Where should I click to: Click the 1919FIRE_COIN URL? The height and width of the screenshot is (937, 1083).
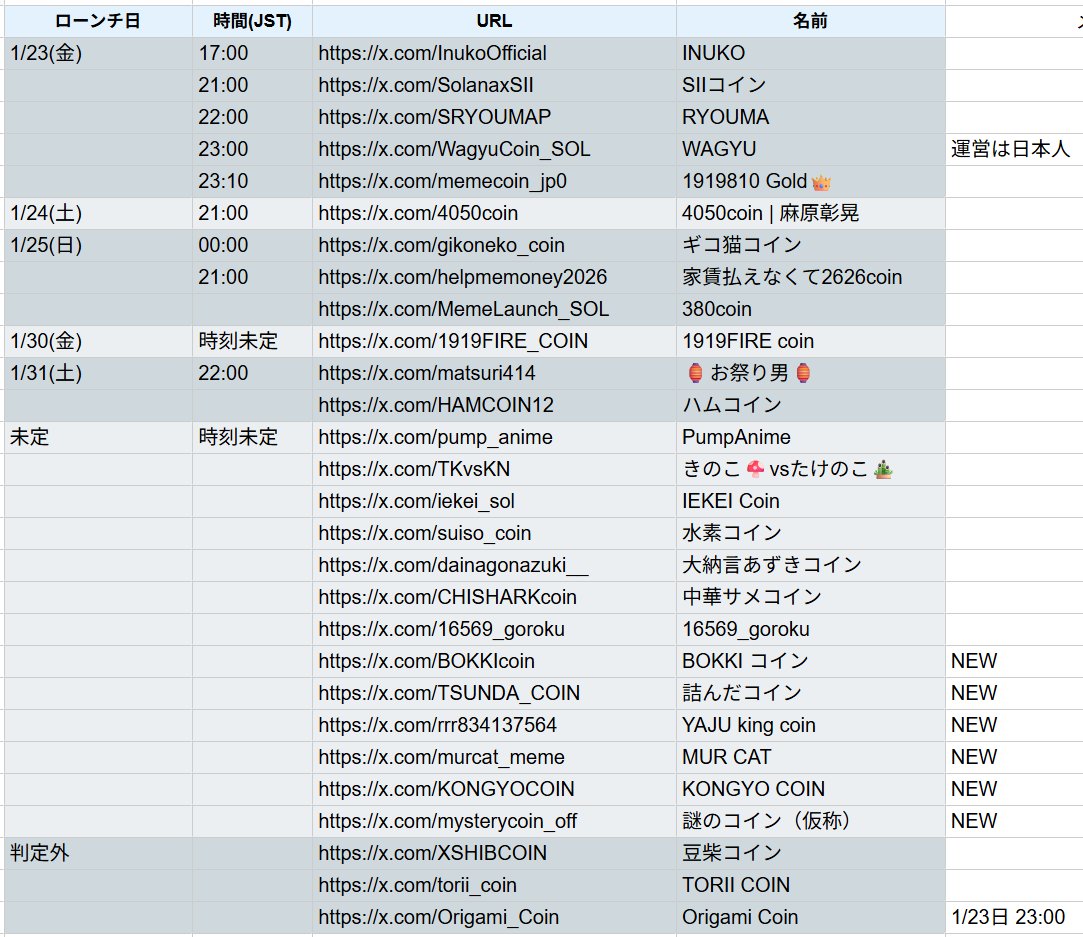[x=453, y=341]
